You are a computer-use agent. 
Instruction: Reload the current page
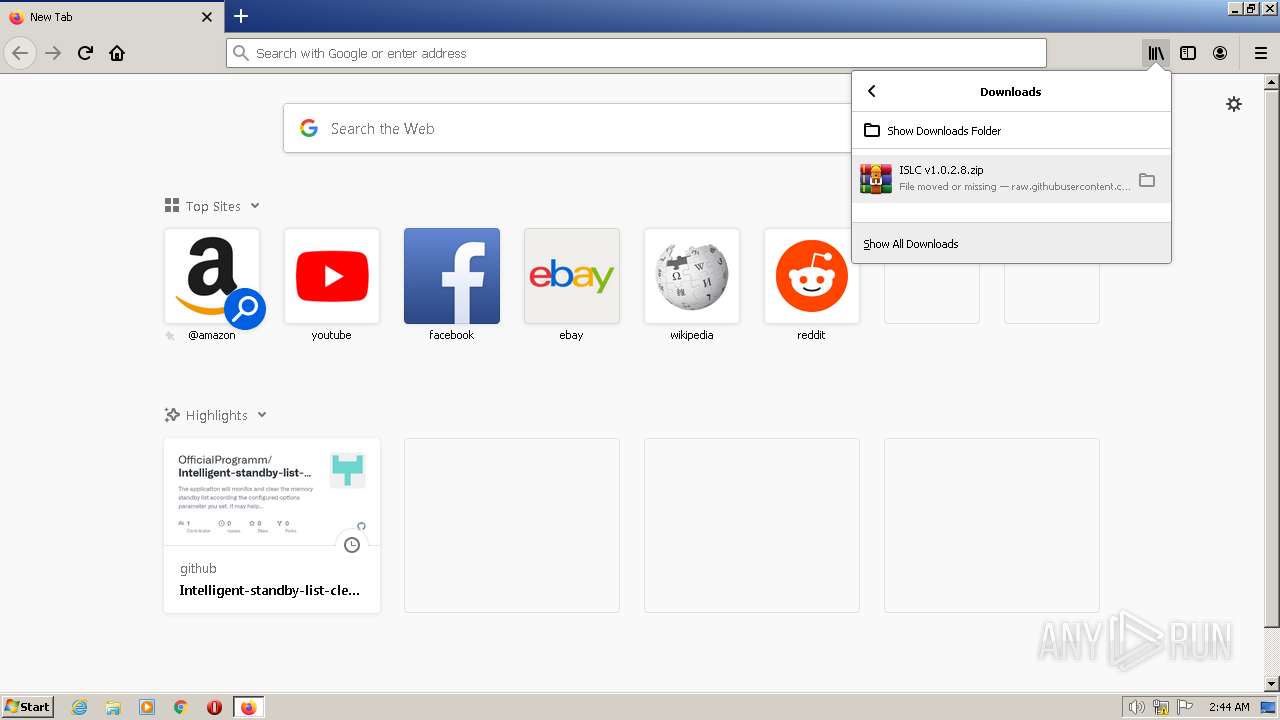click(85, 53)
